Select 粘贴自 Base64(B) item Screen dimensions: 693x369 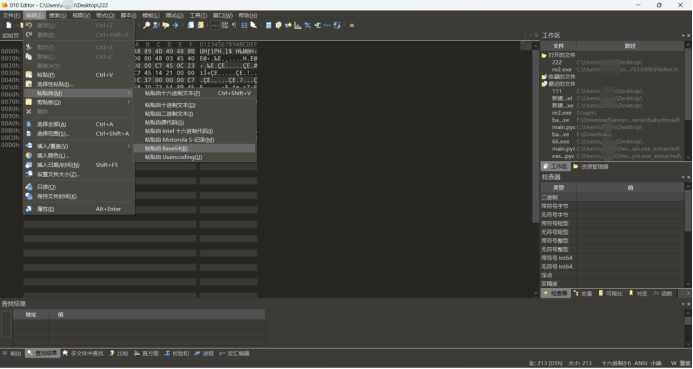tap(194, 148)
